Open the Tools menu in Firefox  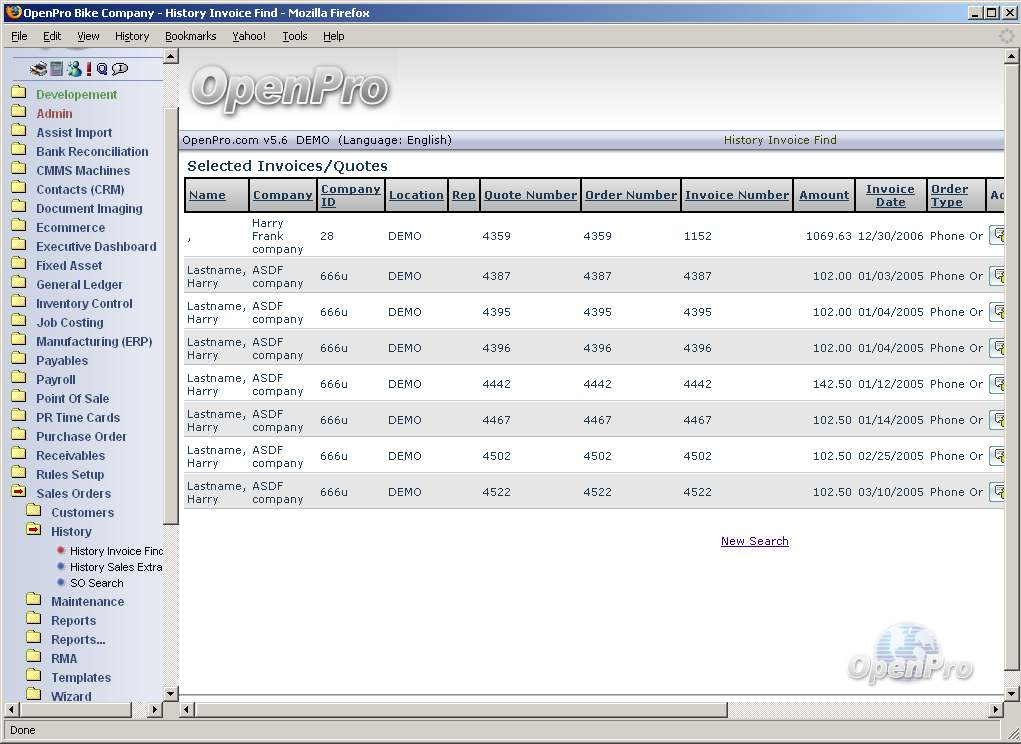[x=294, y=36]
